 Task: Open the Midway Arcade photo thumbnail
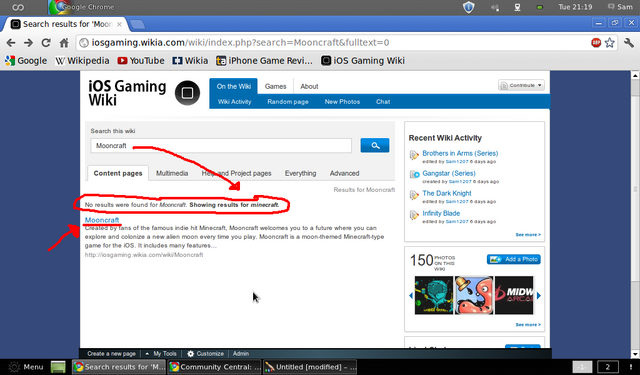tap(514, 295)
